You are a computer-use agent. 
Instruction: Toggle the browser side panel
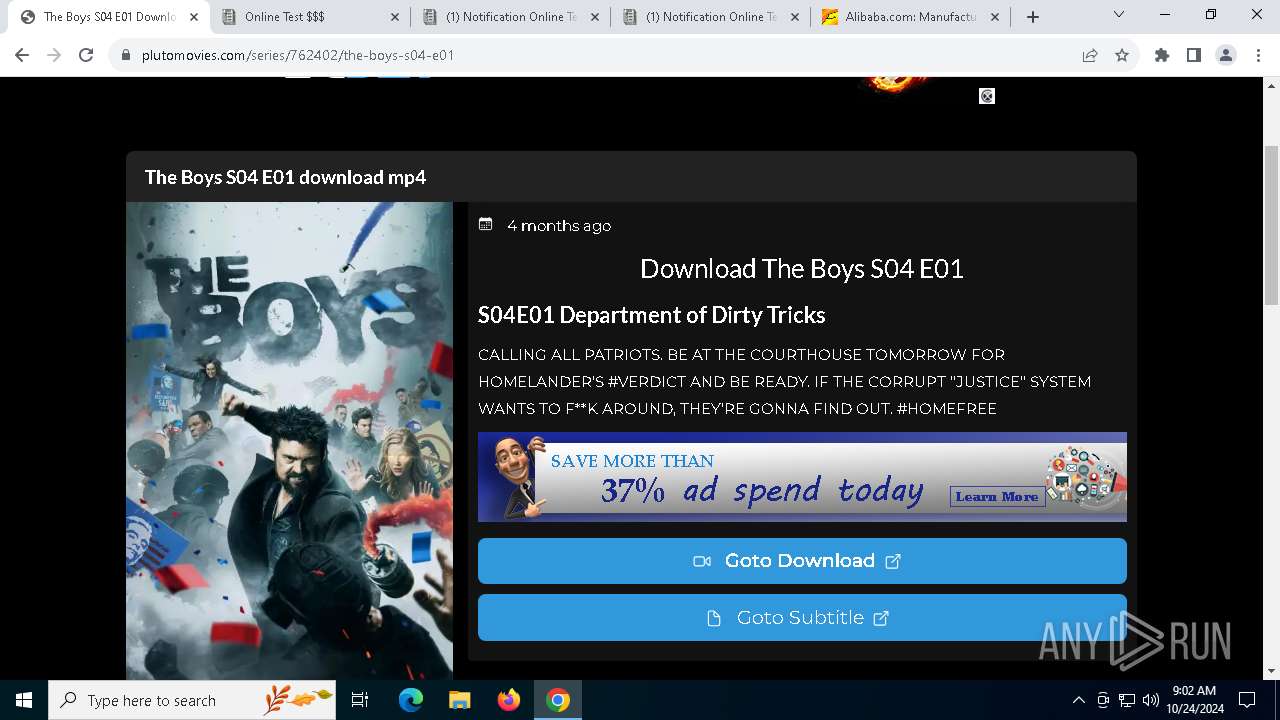click(1194, 55)
